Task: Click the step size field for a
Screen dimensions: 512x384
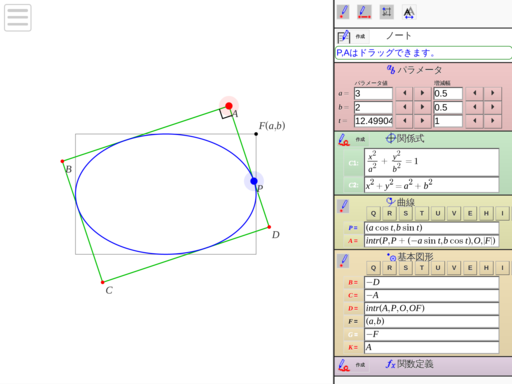Action: (448, 94)
